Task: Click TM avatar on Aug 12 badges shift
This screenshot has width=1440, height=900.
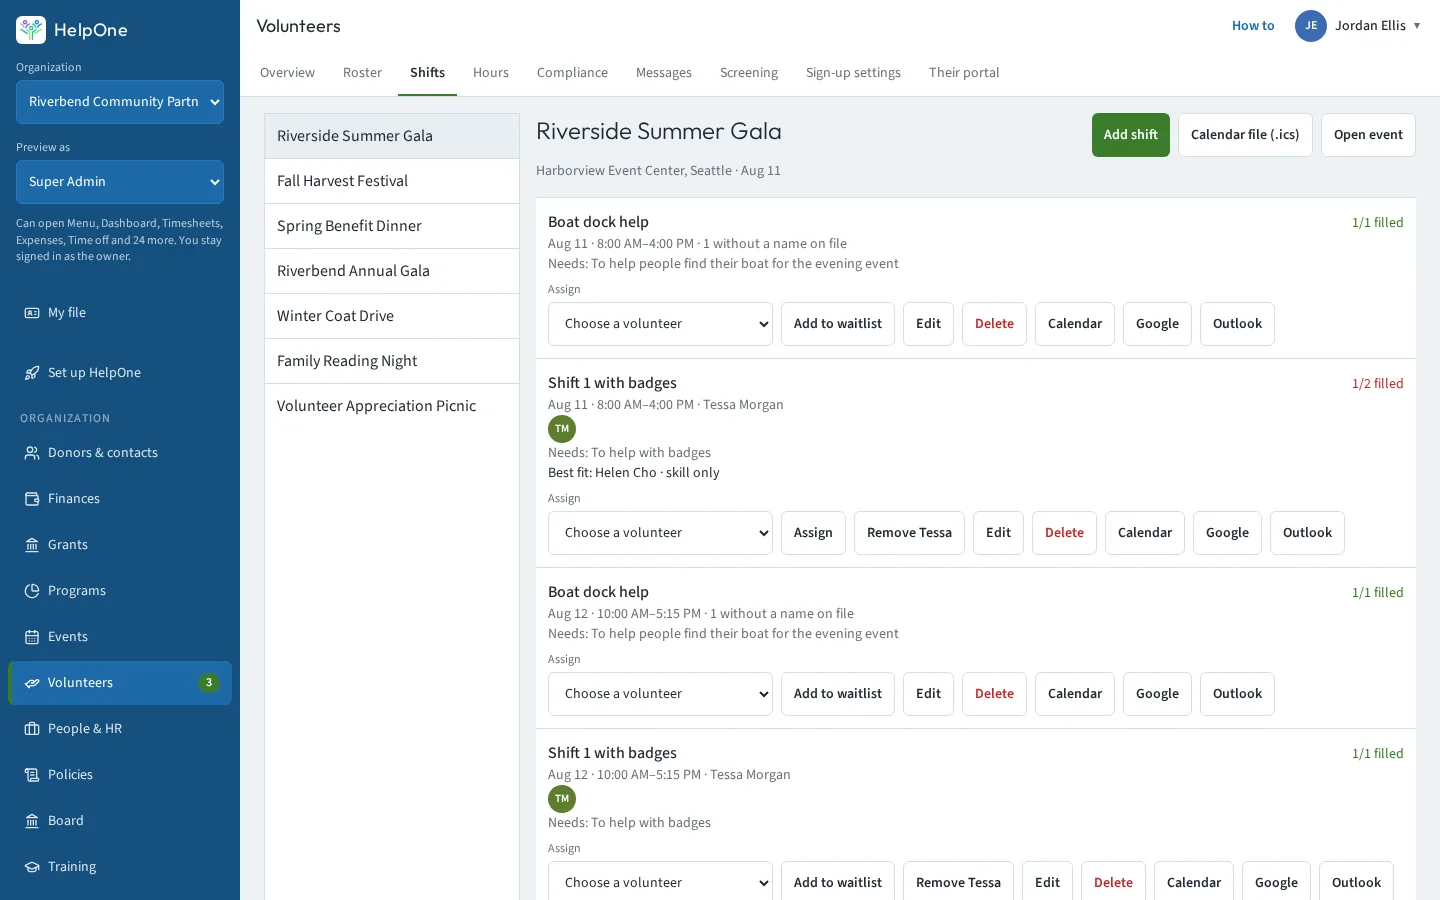Action: 562,799
